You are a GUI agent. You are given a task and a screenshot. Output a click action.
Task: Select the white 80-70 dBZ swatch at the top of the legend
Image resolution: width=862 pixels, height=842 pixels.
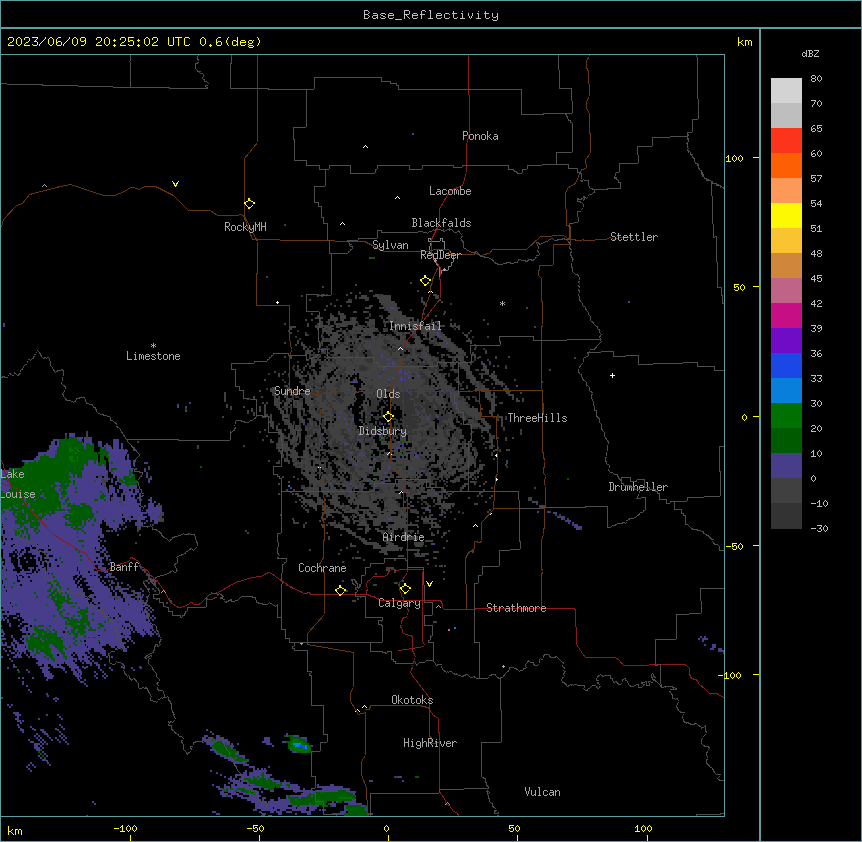(786, 91)
